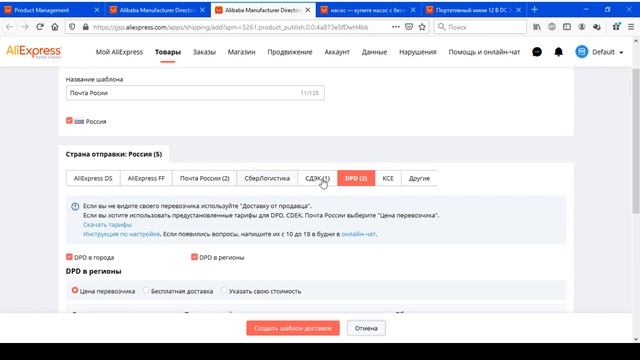This screenshot has height=360, width=640.
Task: Open Скачать тарифы link
Action: (107, 224)
